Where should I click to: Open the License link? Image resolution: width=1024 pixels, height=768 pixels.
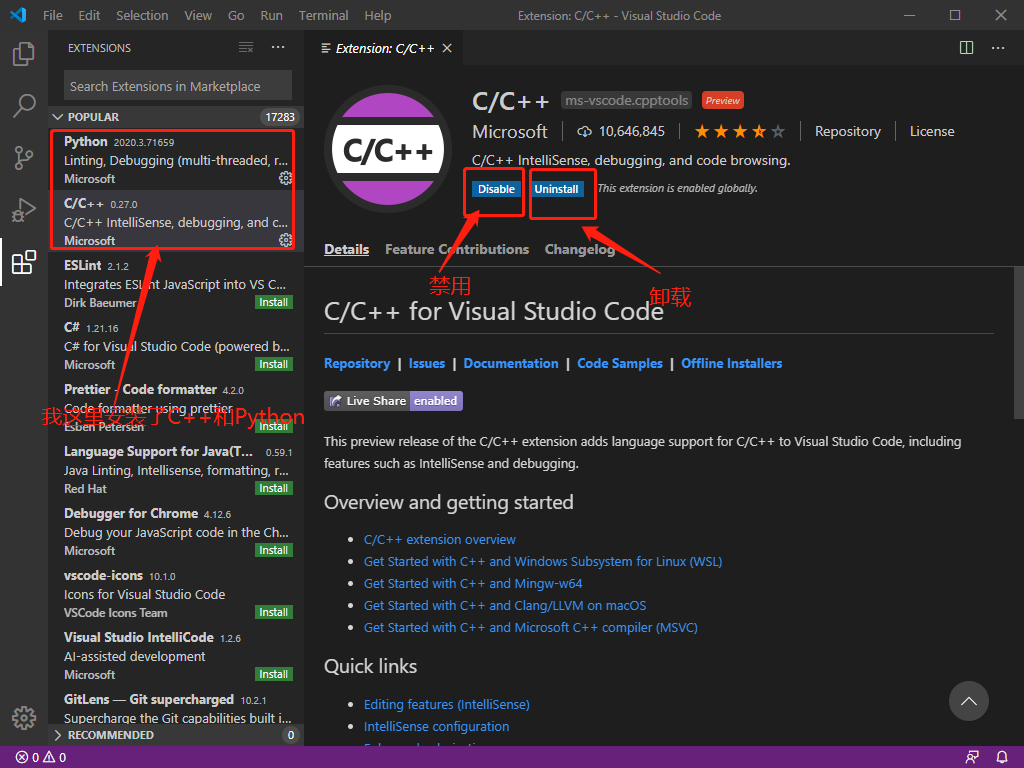[932, 132]
